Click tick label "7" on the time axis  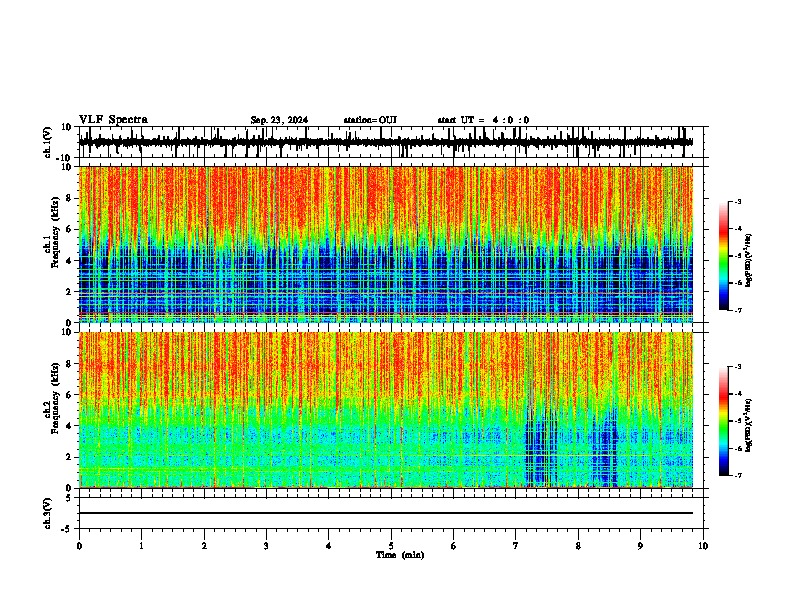tap(516, 546)
